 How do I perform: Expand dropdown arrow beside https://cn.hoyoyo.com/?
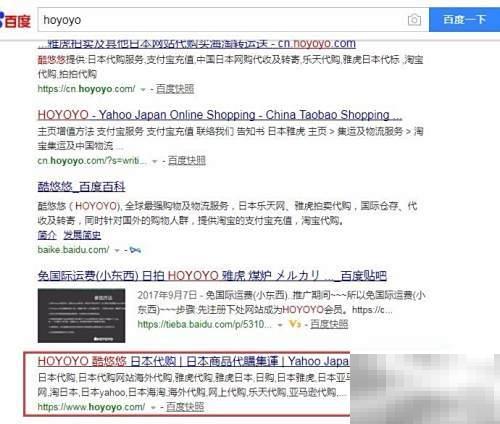143,89
